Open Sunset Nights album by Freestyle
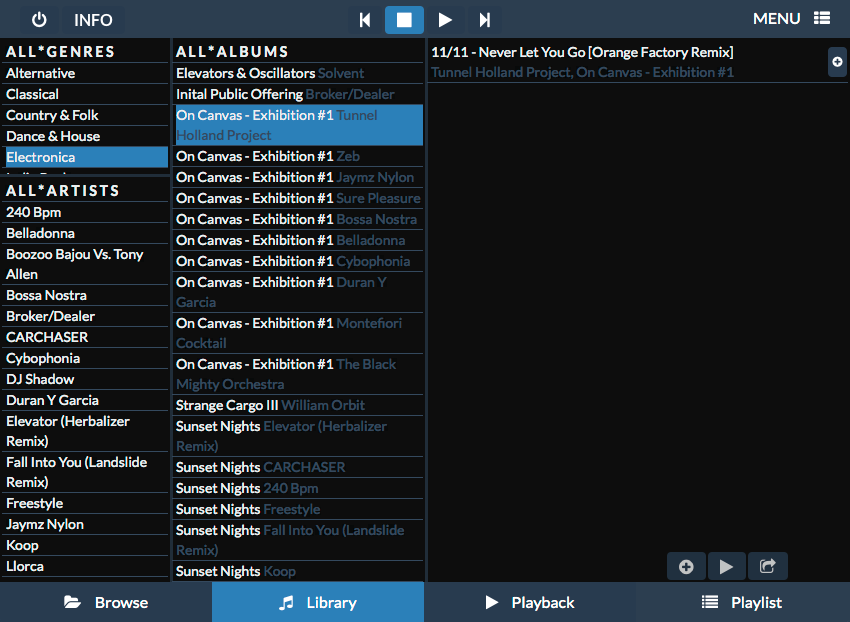 [x=298, y=510]
